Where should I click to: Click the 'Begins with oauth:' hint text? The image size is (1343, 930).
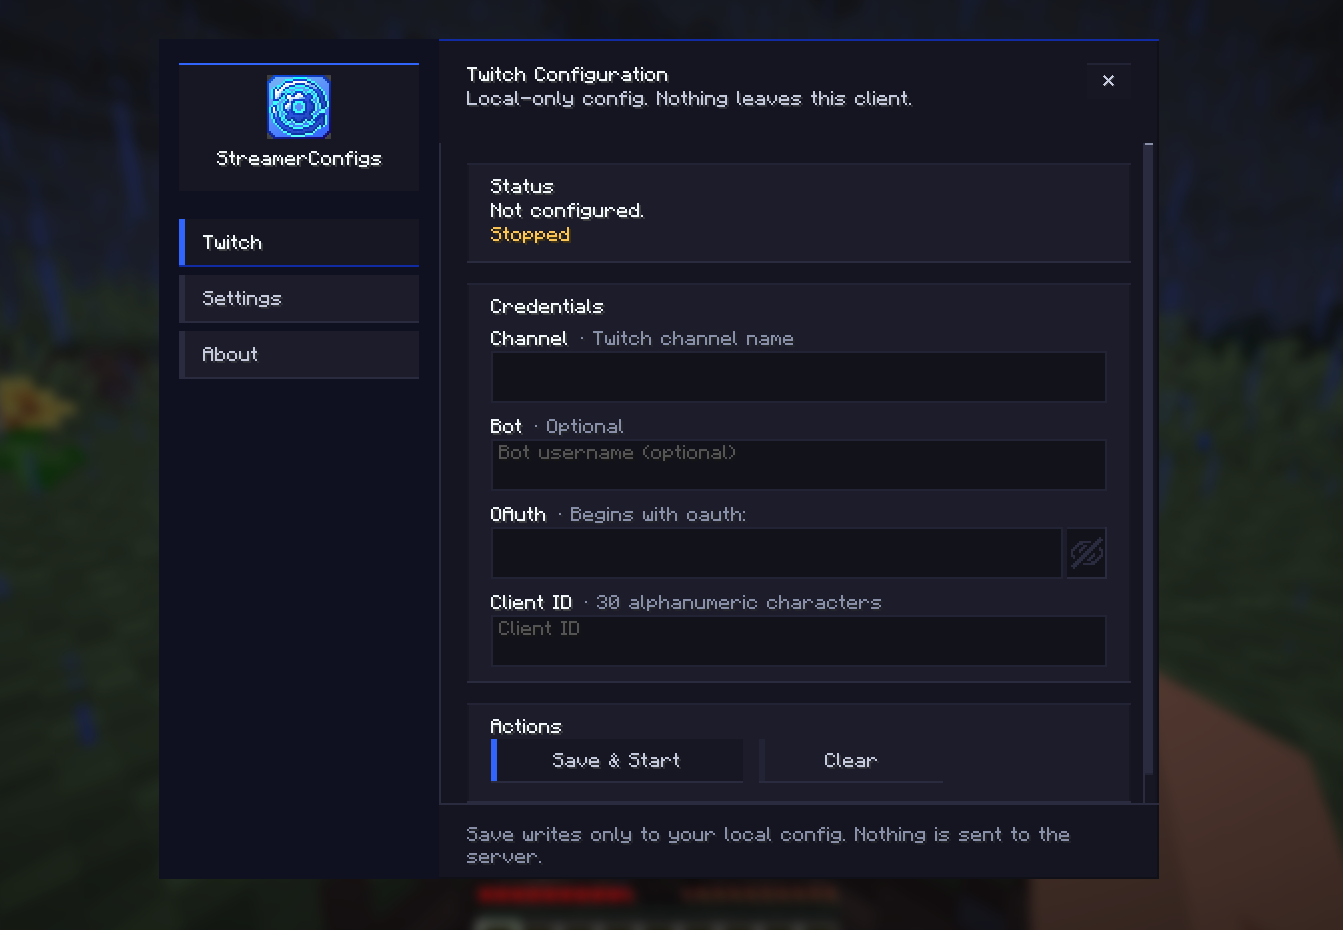(x=658, y=515)
